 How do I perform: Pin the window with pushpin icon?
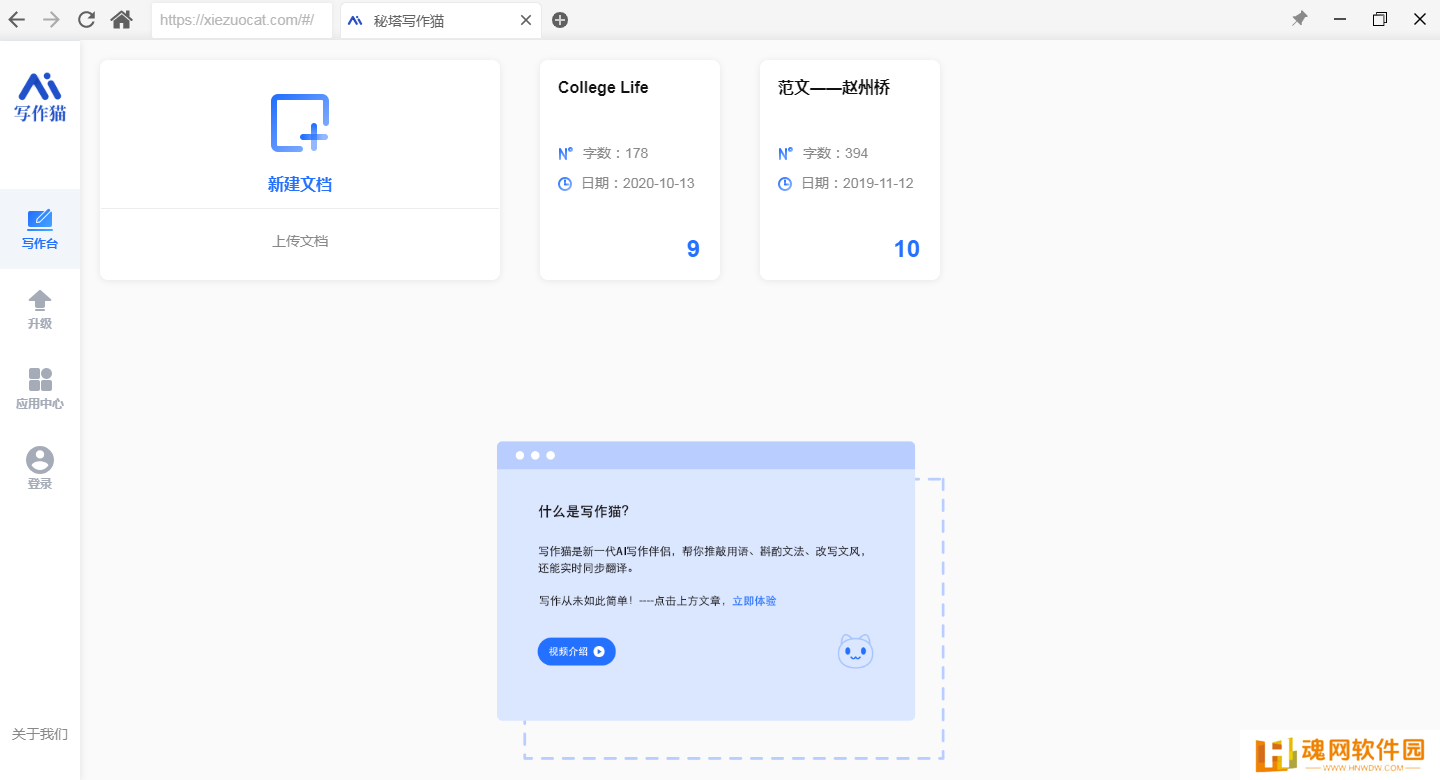tap(1299, 19)
